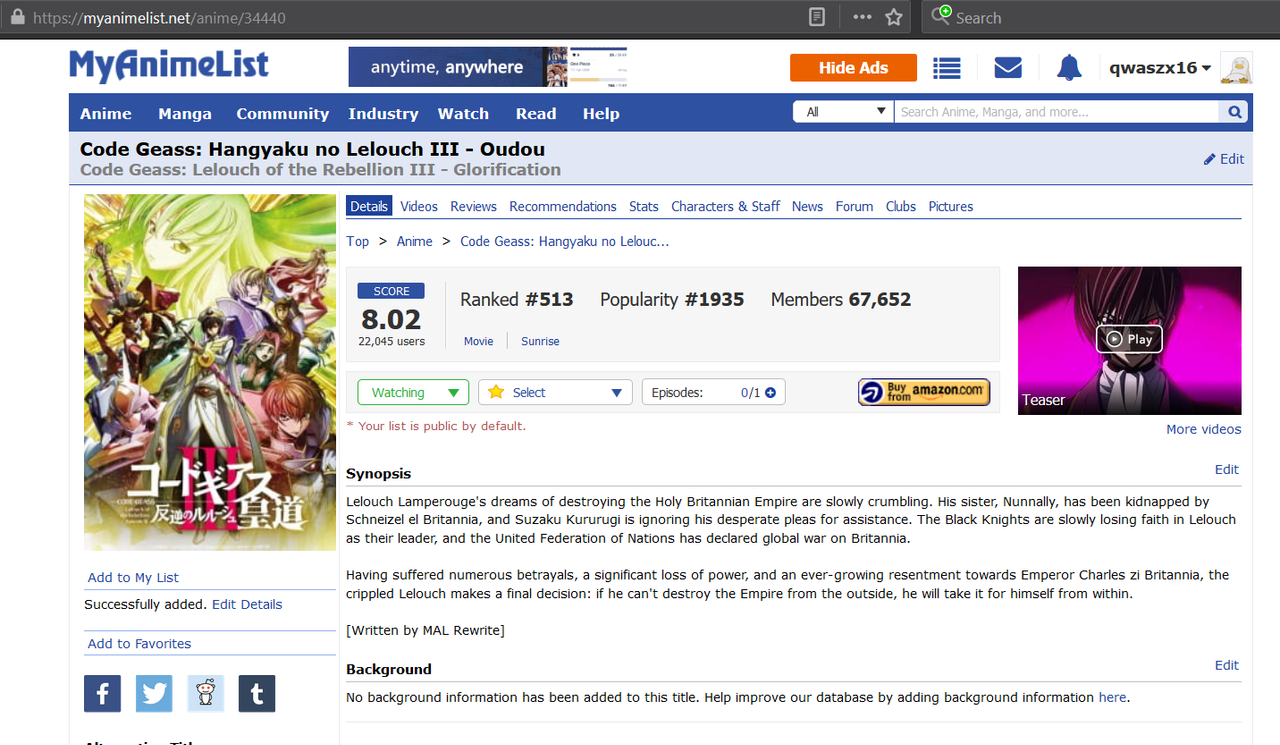Play the Teaser video thumbnail

(1129, 340)
